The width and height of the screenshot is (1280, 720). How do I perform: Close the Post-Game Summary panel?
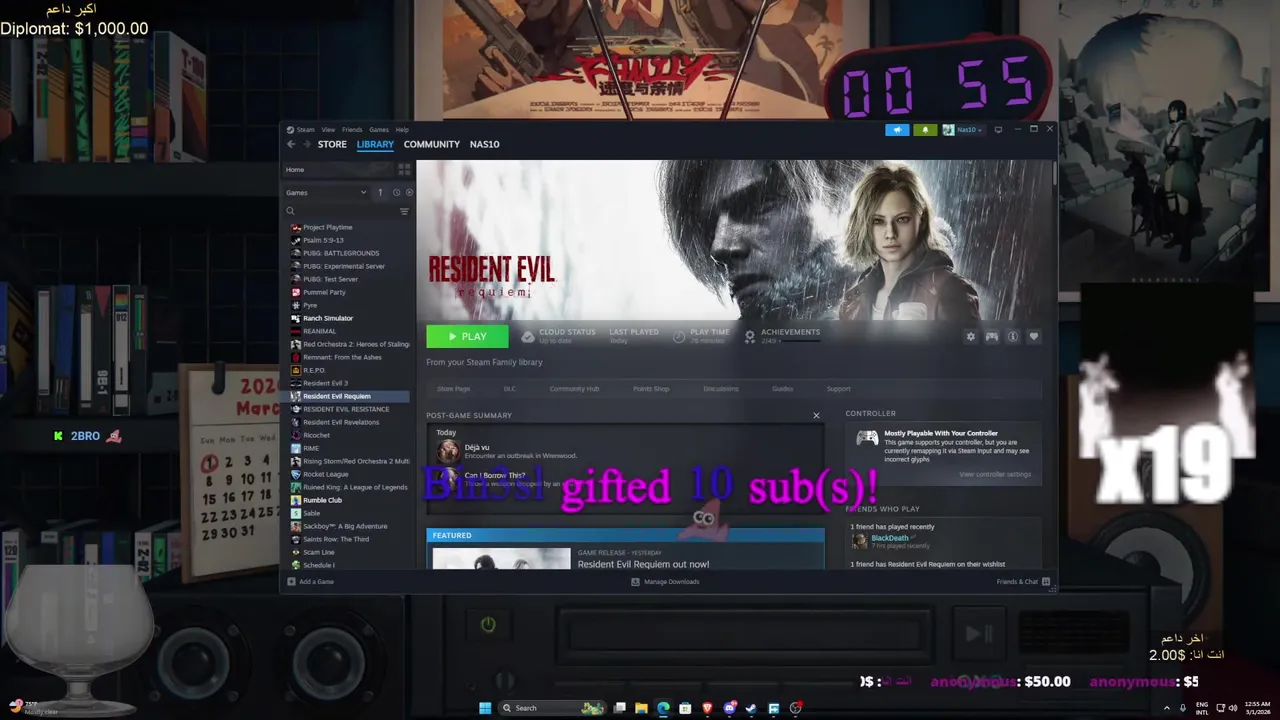(x=816, y=416)
